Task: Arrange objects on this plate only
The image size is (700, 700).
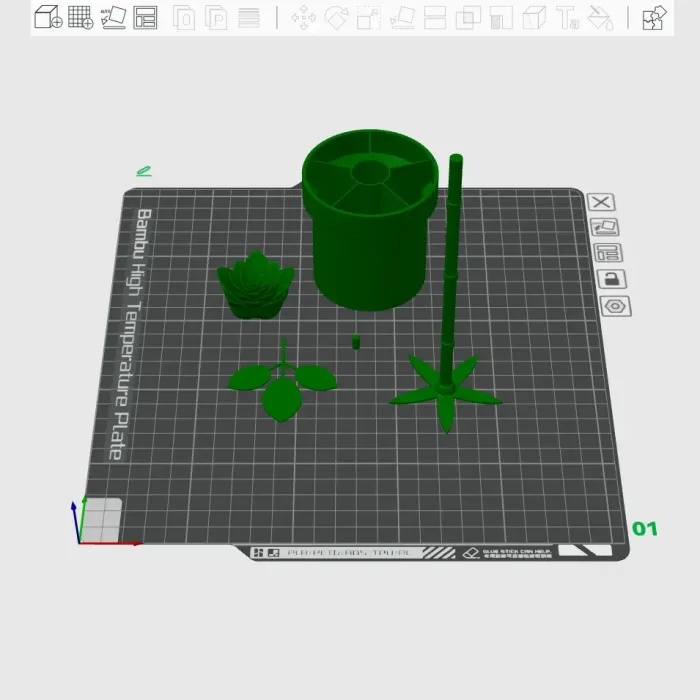Action: (608, 253)
